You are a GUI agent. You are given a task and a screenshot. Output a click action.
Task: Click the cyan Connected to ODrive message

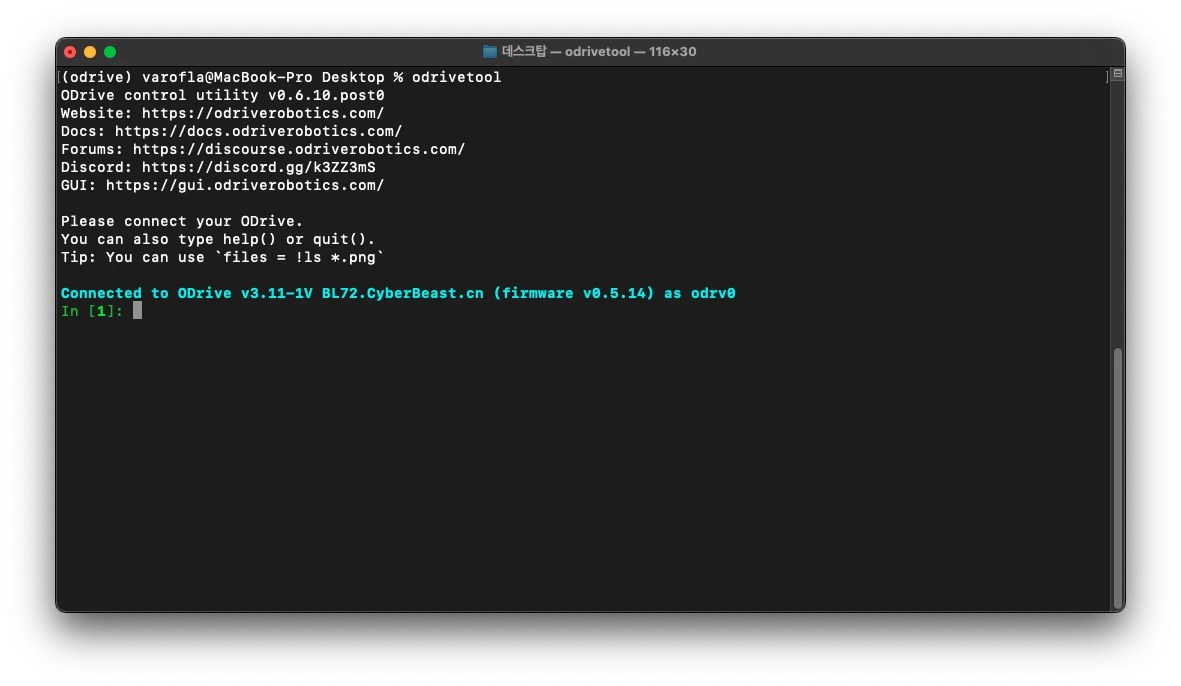click(398, 293)
